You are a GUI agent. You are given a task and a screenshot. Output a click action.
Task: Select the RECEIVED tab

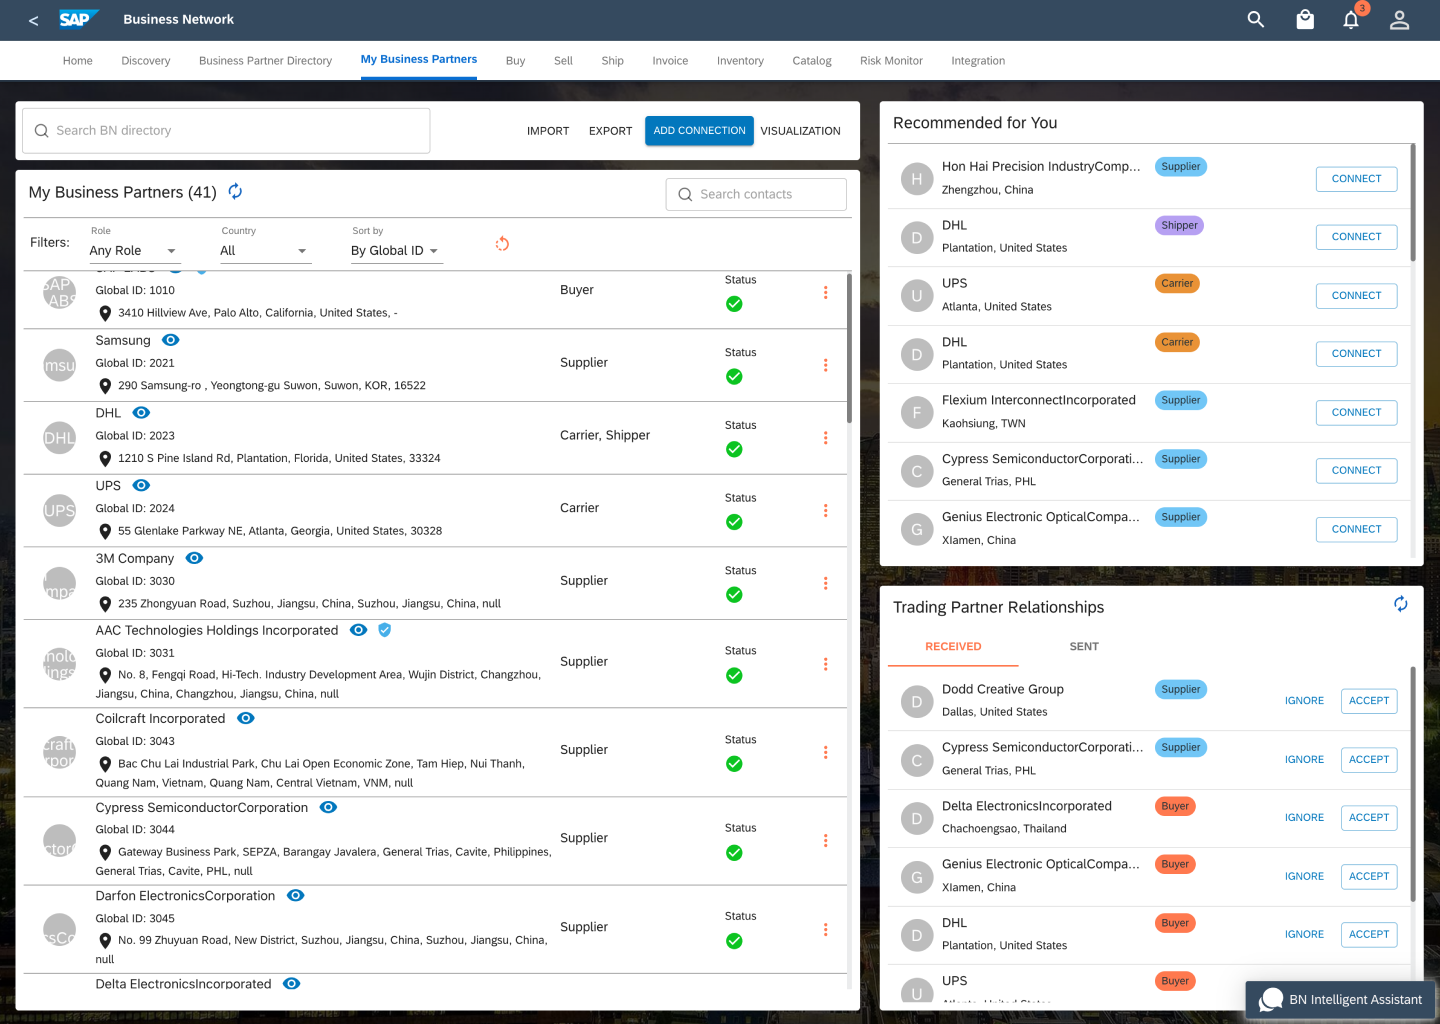(x=953, y=647)
